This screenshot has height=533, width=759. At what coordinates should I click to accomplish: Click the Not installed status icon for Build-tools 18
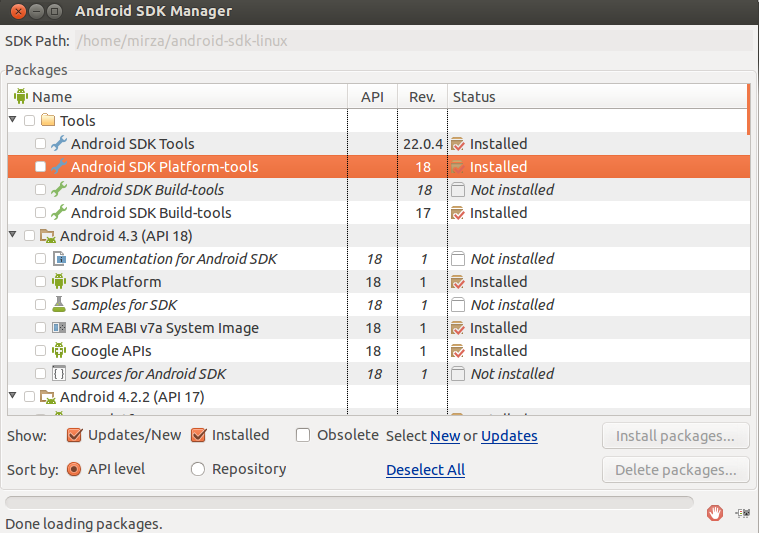point(457,190)
